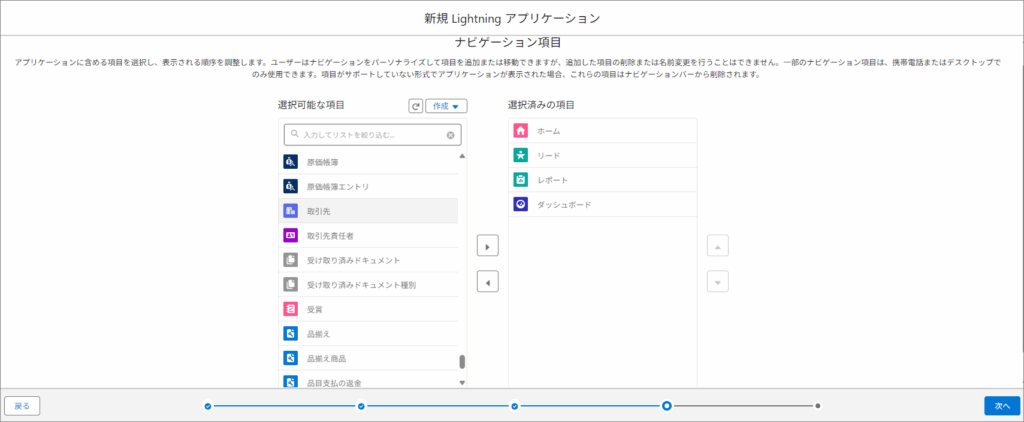This screenshot has height=422, width=1024.
Task: Click the search field for available items
Action: tap(365, 134)
